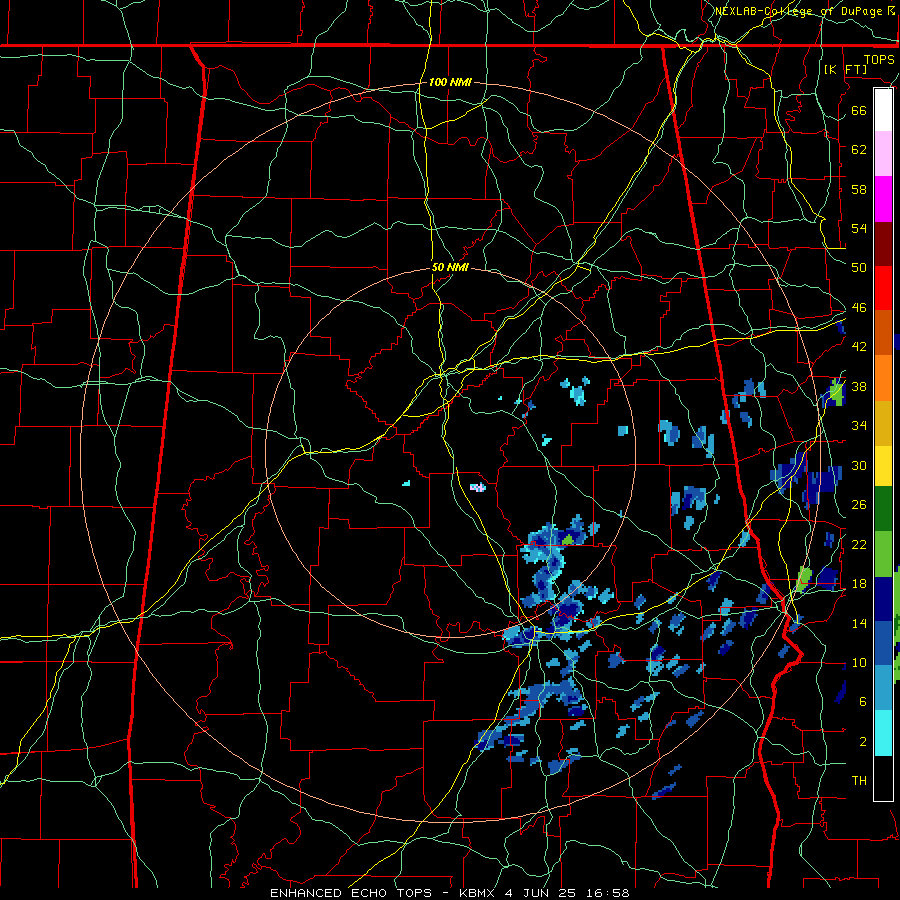The width and height of the screenshot is (900, 900).
Task: Click the magenta legend swatch beside 58
Action: coord(883,198)
